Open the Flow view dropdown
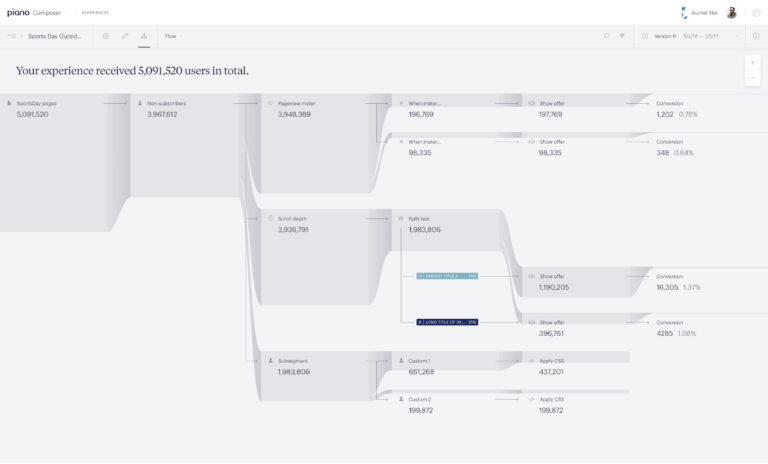 click(x=173, y=36)
